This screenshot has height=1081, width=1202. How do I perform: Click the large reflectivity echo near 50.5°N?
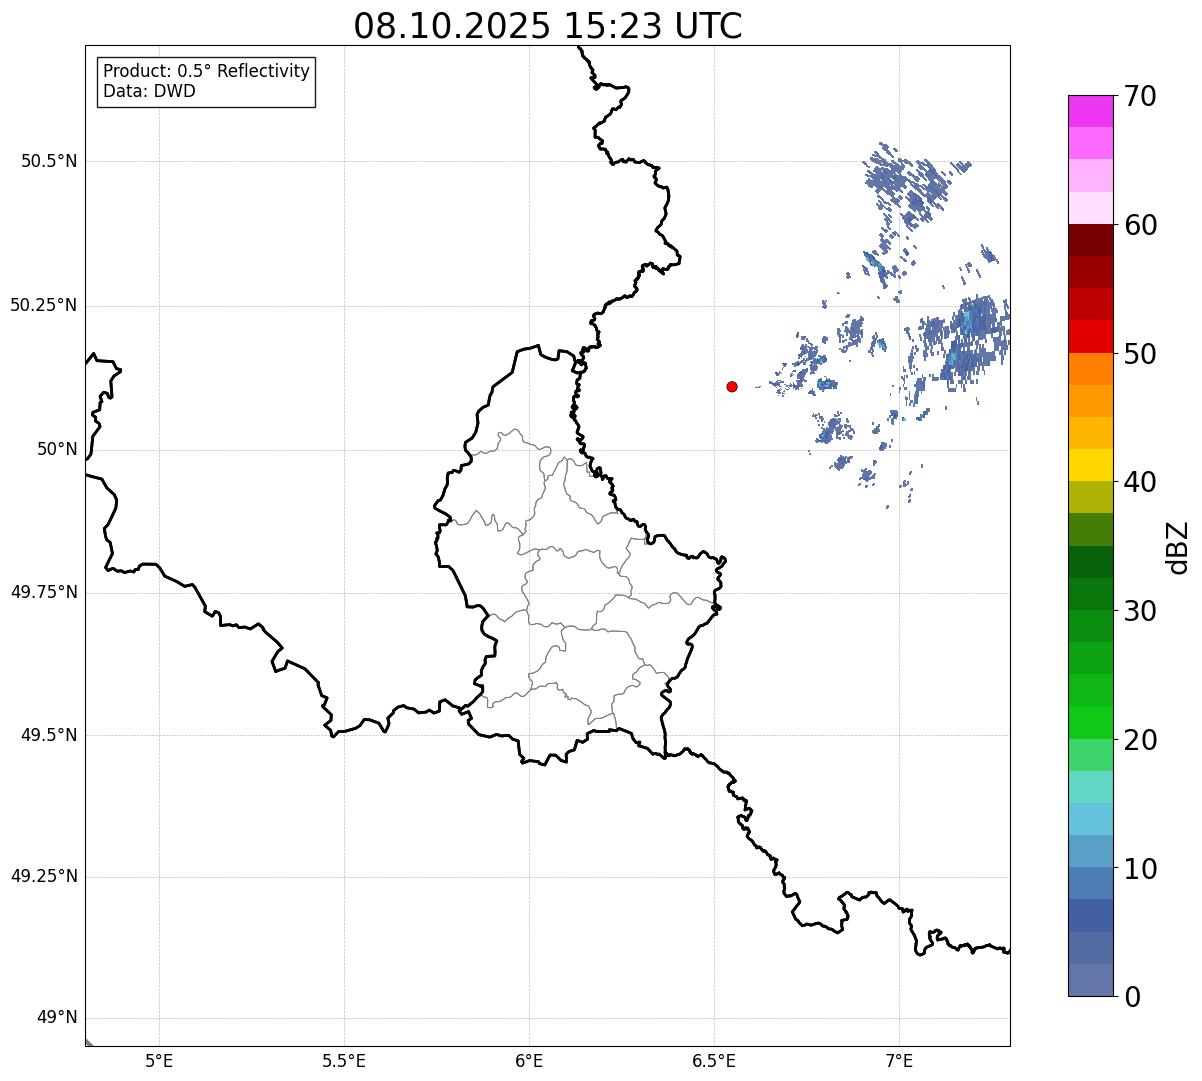click(910, 185)
